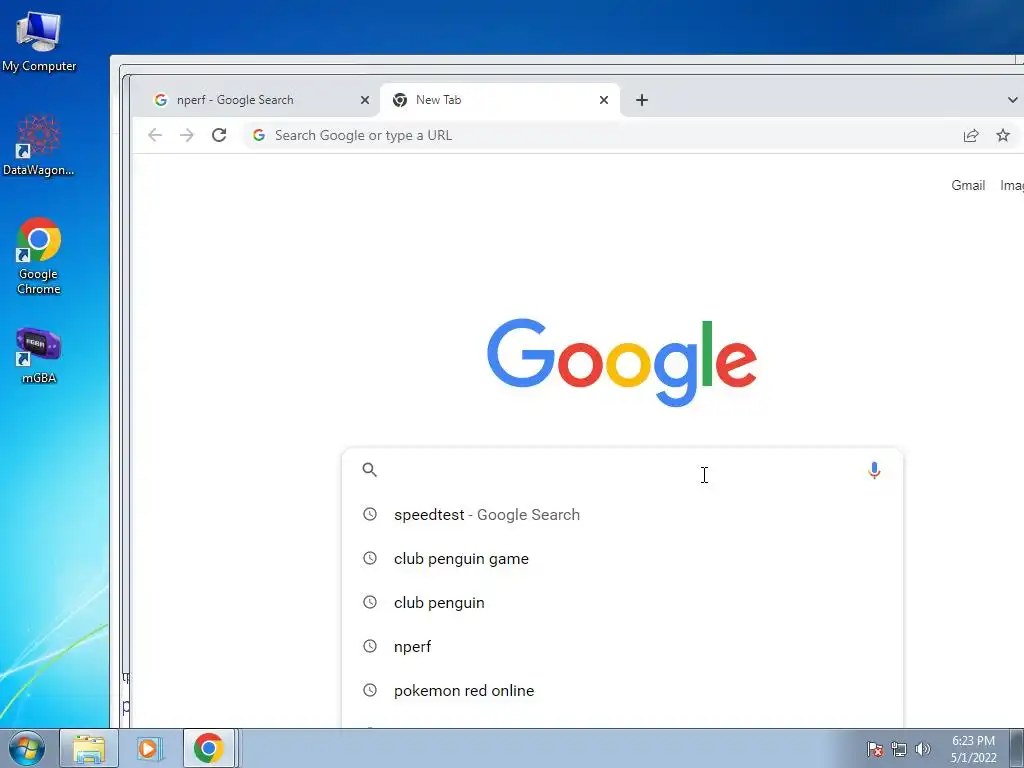Click Show Desktop at the taskbar's end

pyautogui.click(x=1017, y=748)
